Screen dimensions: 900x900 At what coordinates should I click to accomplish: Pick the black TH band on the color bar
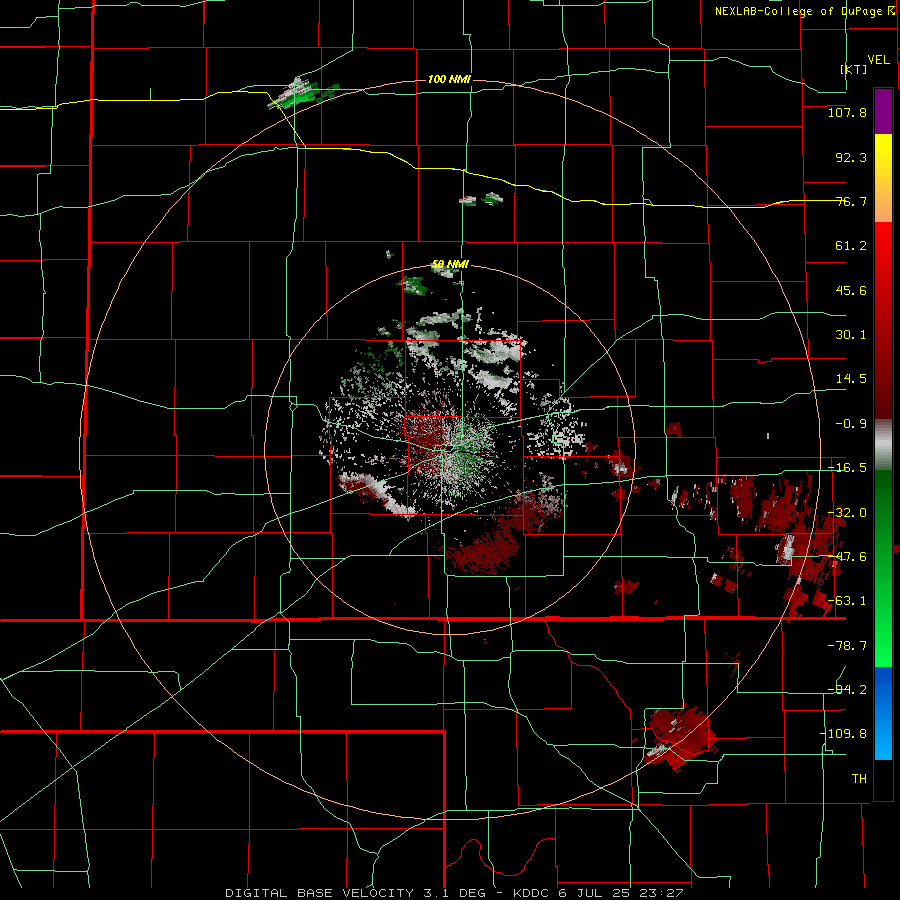(x=883, y=779)
